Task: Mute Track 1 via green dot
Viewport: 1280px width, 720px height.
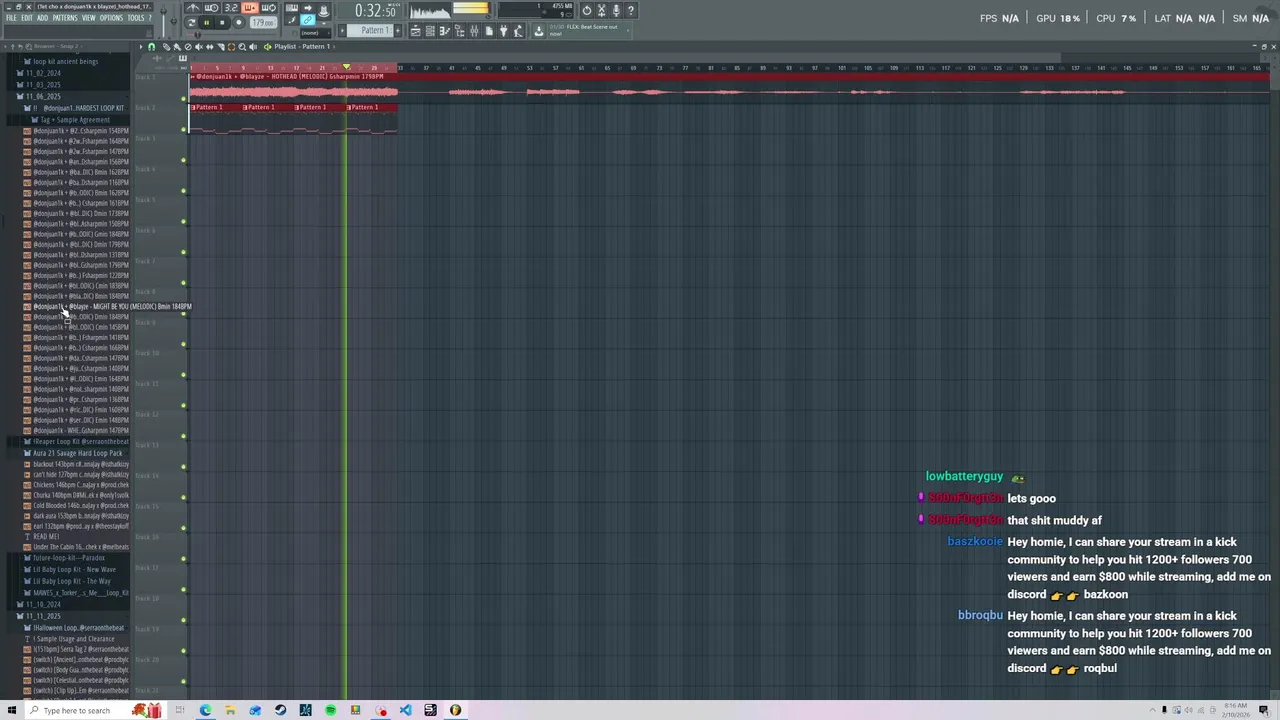Action: coord(183,98)
